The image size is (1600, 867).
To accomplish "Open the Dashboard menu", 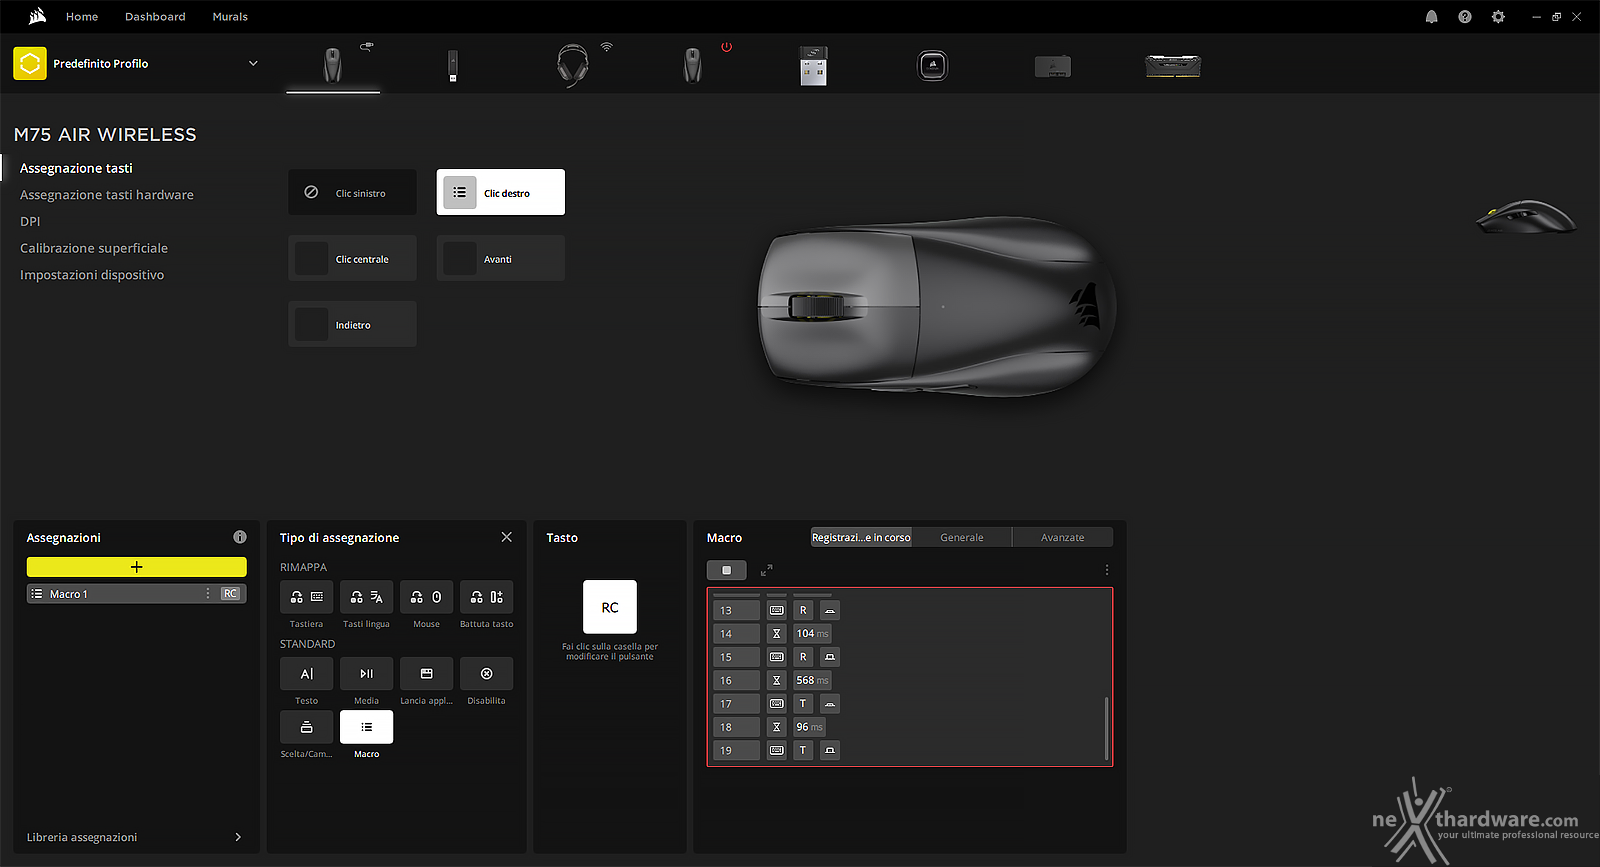I will [155, 17].
